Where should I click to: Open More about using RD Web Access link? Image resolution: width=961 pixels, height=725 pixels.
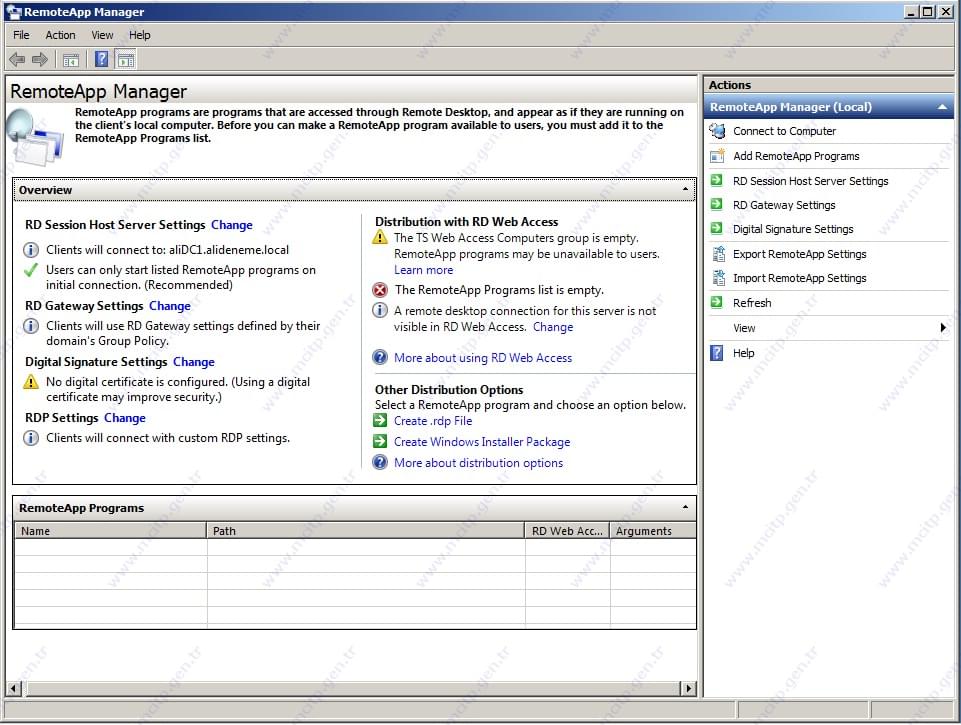(x=483, y=358)
